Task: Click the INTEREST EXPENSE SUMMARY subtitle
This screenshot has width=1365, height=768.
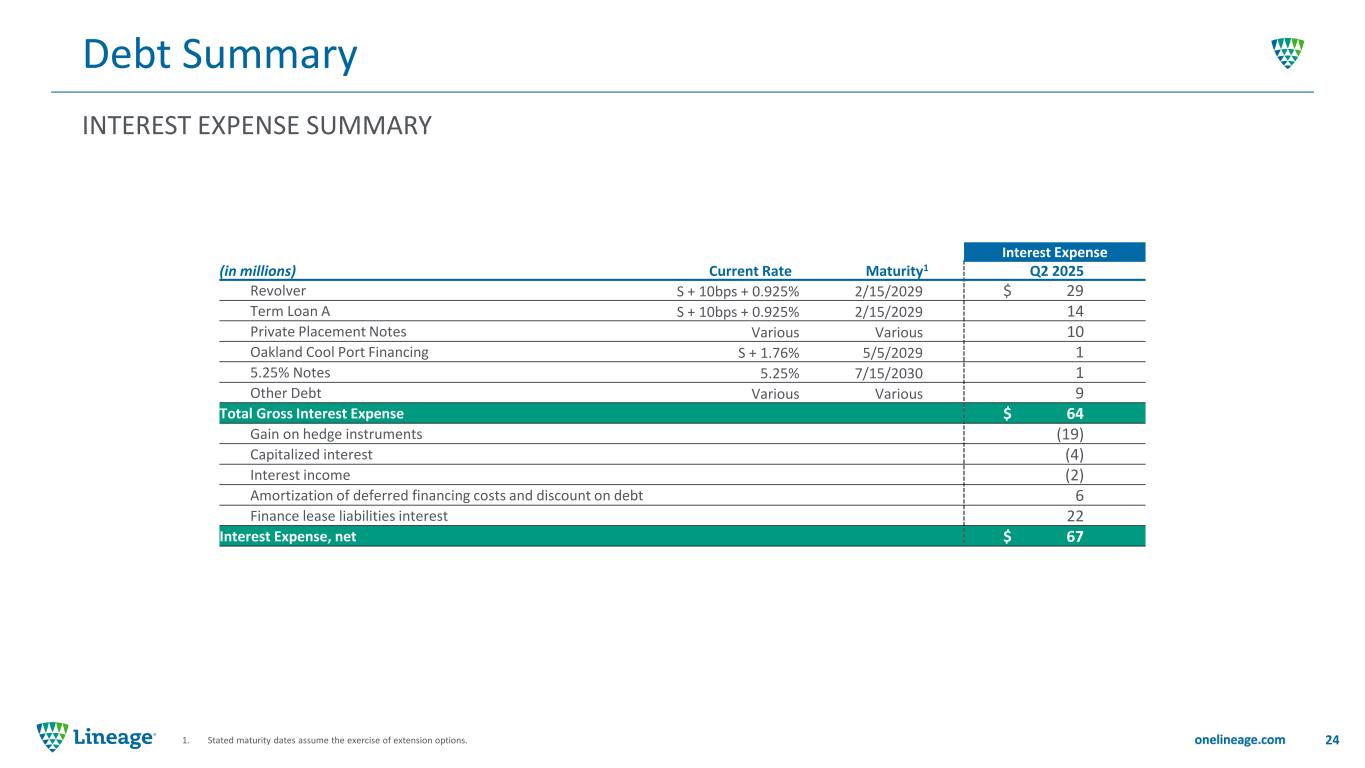Action: click(257, 126)
